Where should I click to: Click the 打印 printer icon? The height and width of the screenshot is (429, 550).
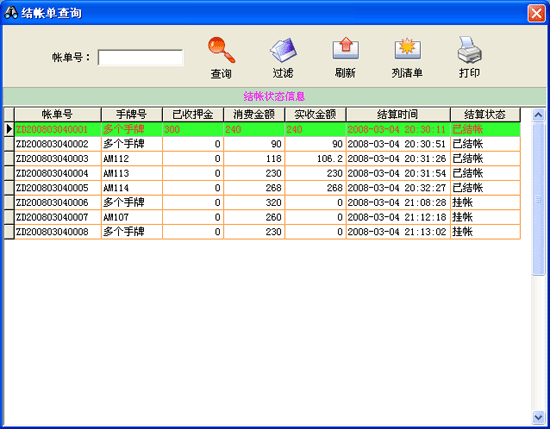pyautogui.click(x=469, y=50)
